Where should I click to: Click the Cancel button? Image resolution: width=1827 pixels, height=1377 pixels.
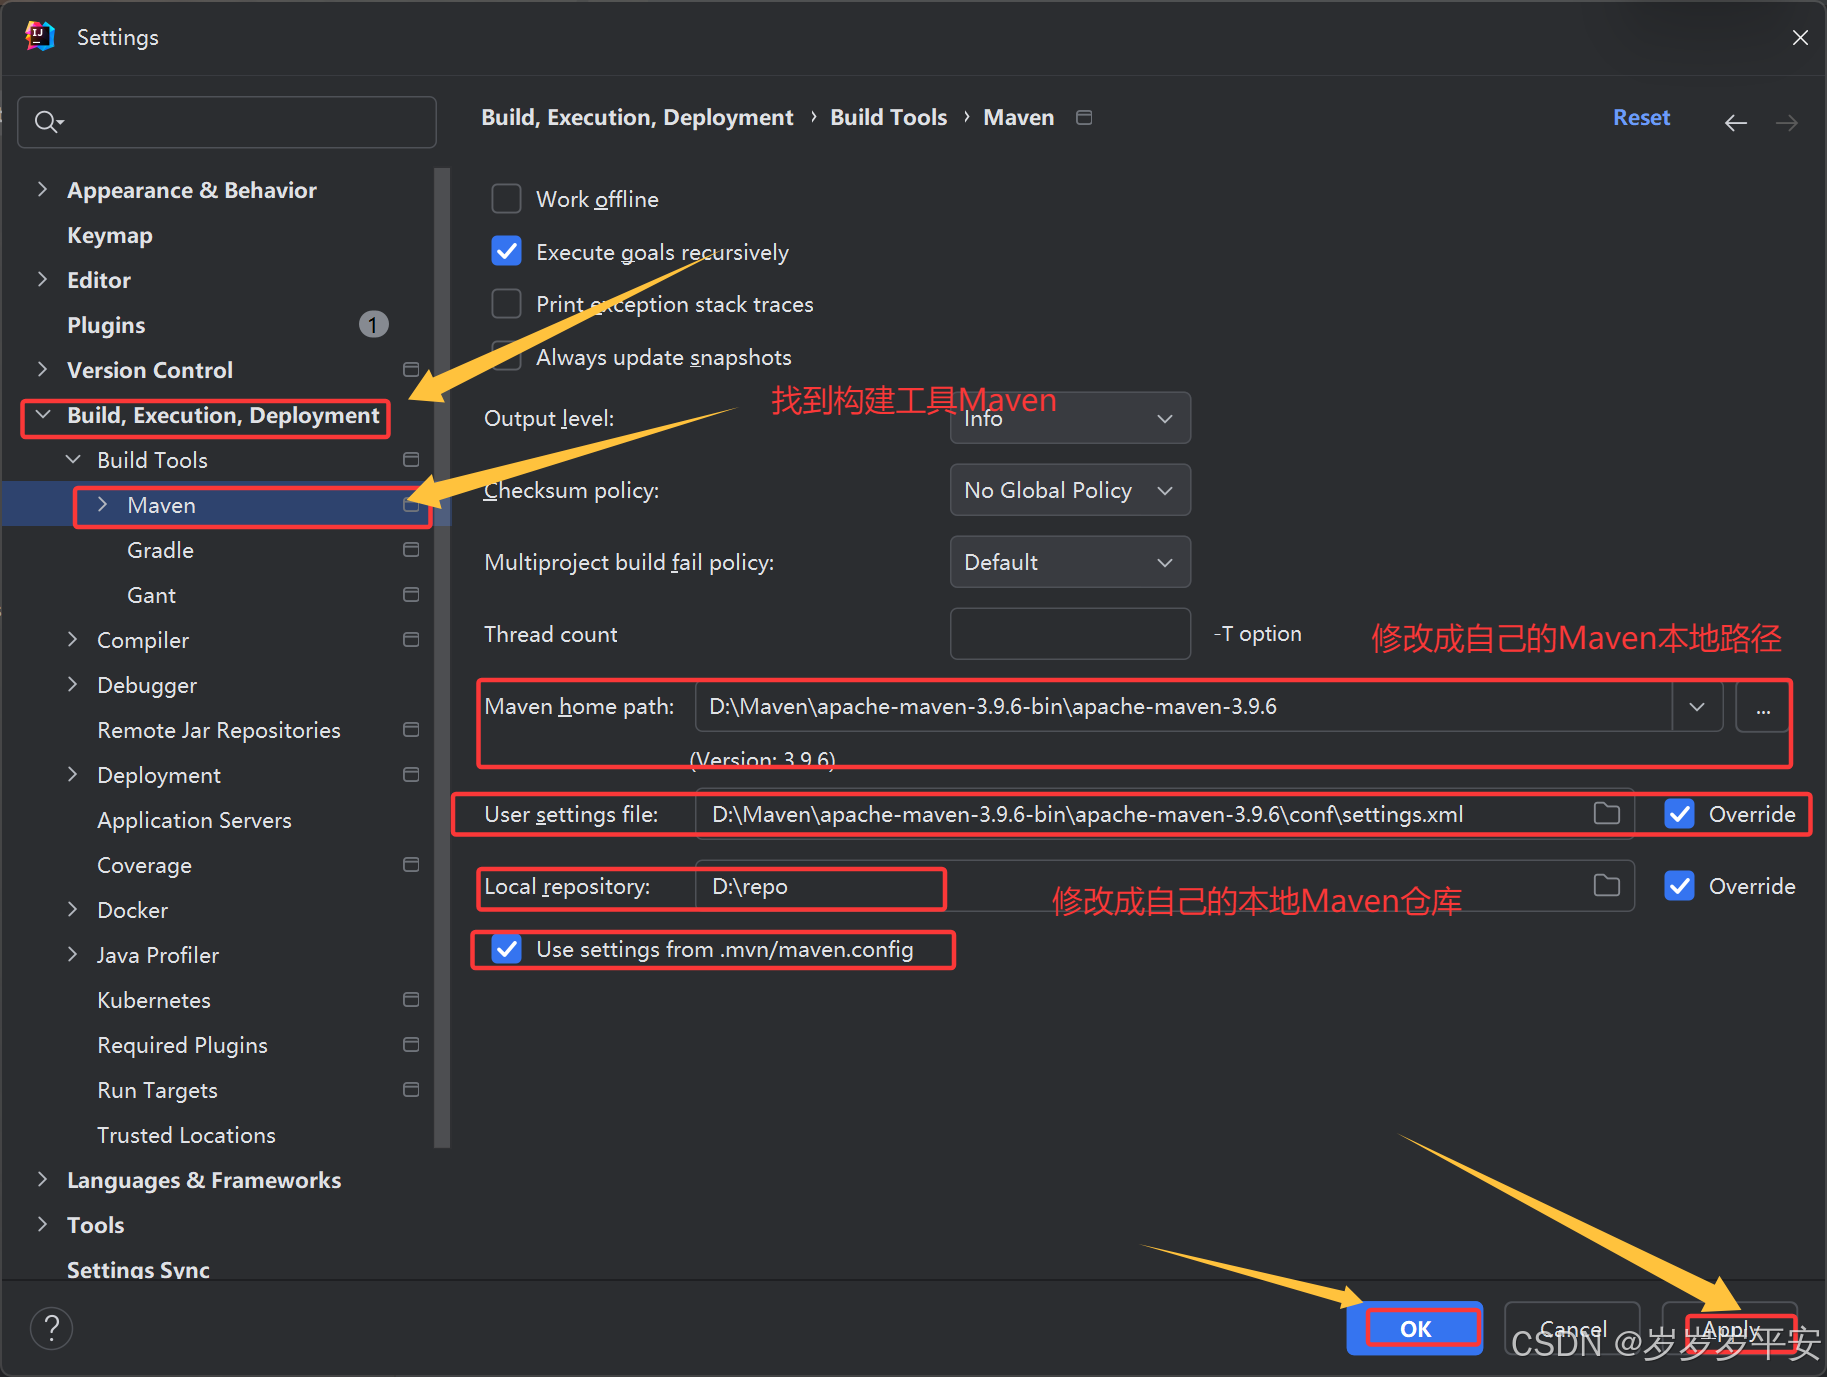pyautogui.click(x=1572, y=1329)
